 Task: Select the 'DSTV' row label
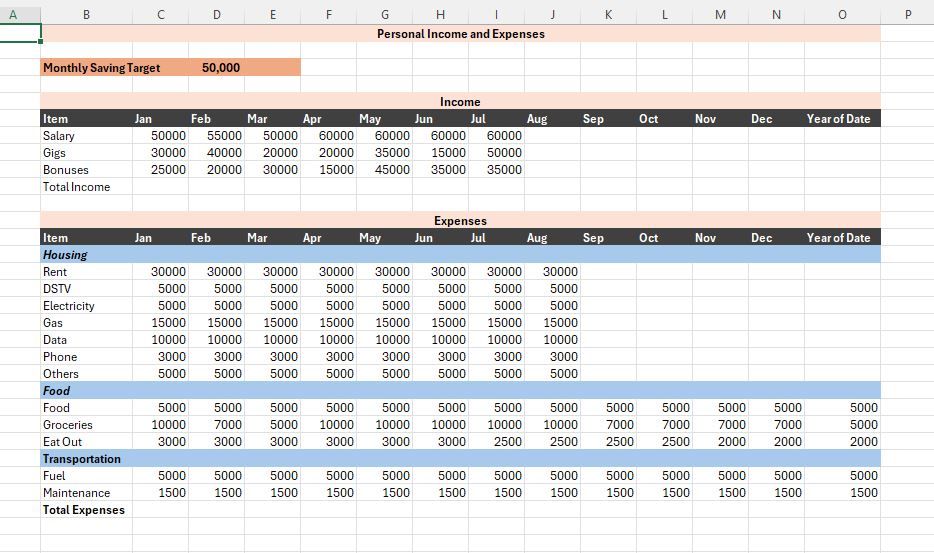(57, 289)
